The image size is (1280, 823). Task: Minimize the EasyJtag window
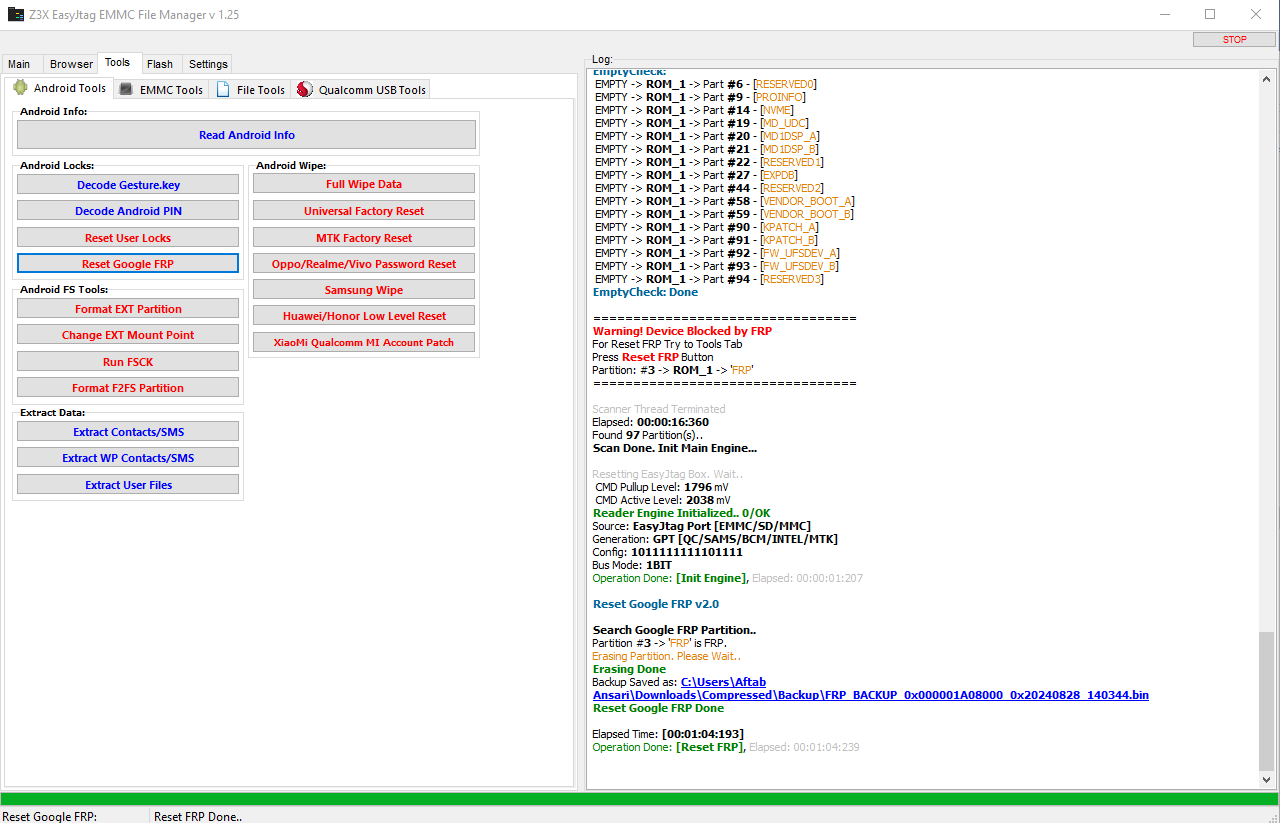[x=1164, y=15]
